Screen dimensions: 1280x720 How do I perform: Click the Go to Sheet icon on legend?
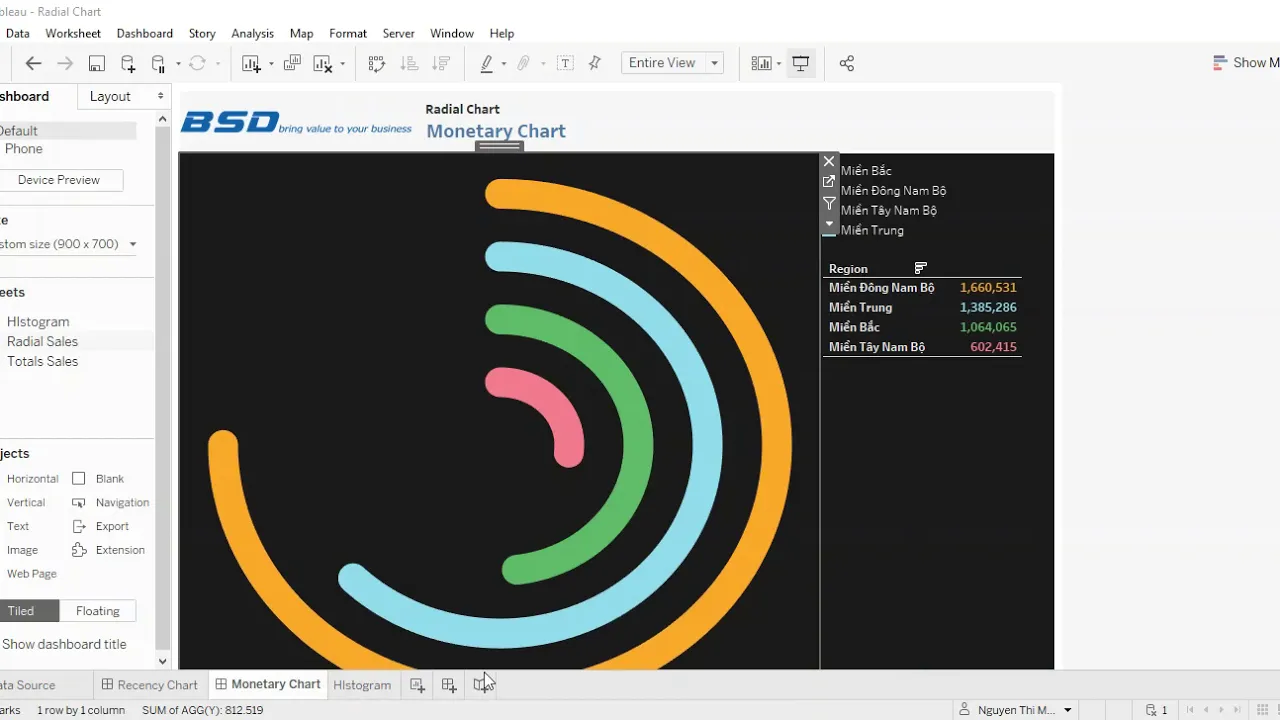[x=829, y=182]
